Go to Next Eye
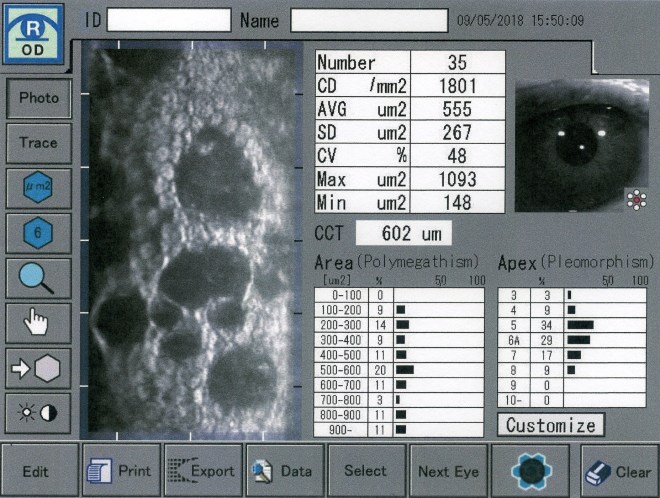The image size is (660, 498). tap(447, 471)
